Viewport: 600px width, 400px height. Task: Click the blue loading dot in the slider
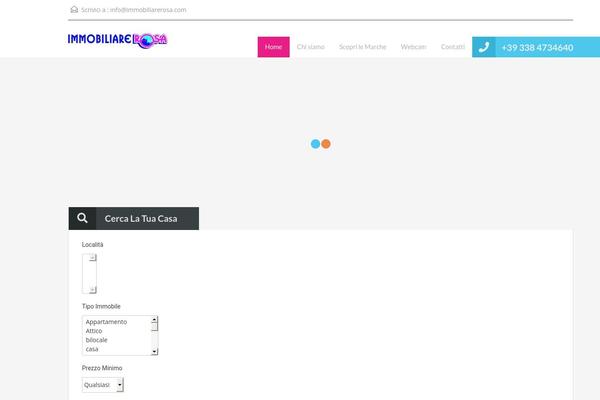[x=315, y=144]
